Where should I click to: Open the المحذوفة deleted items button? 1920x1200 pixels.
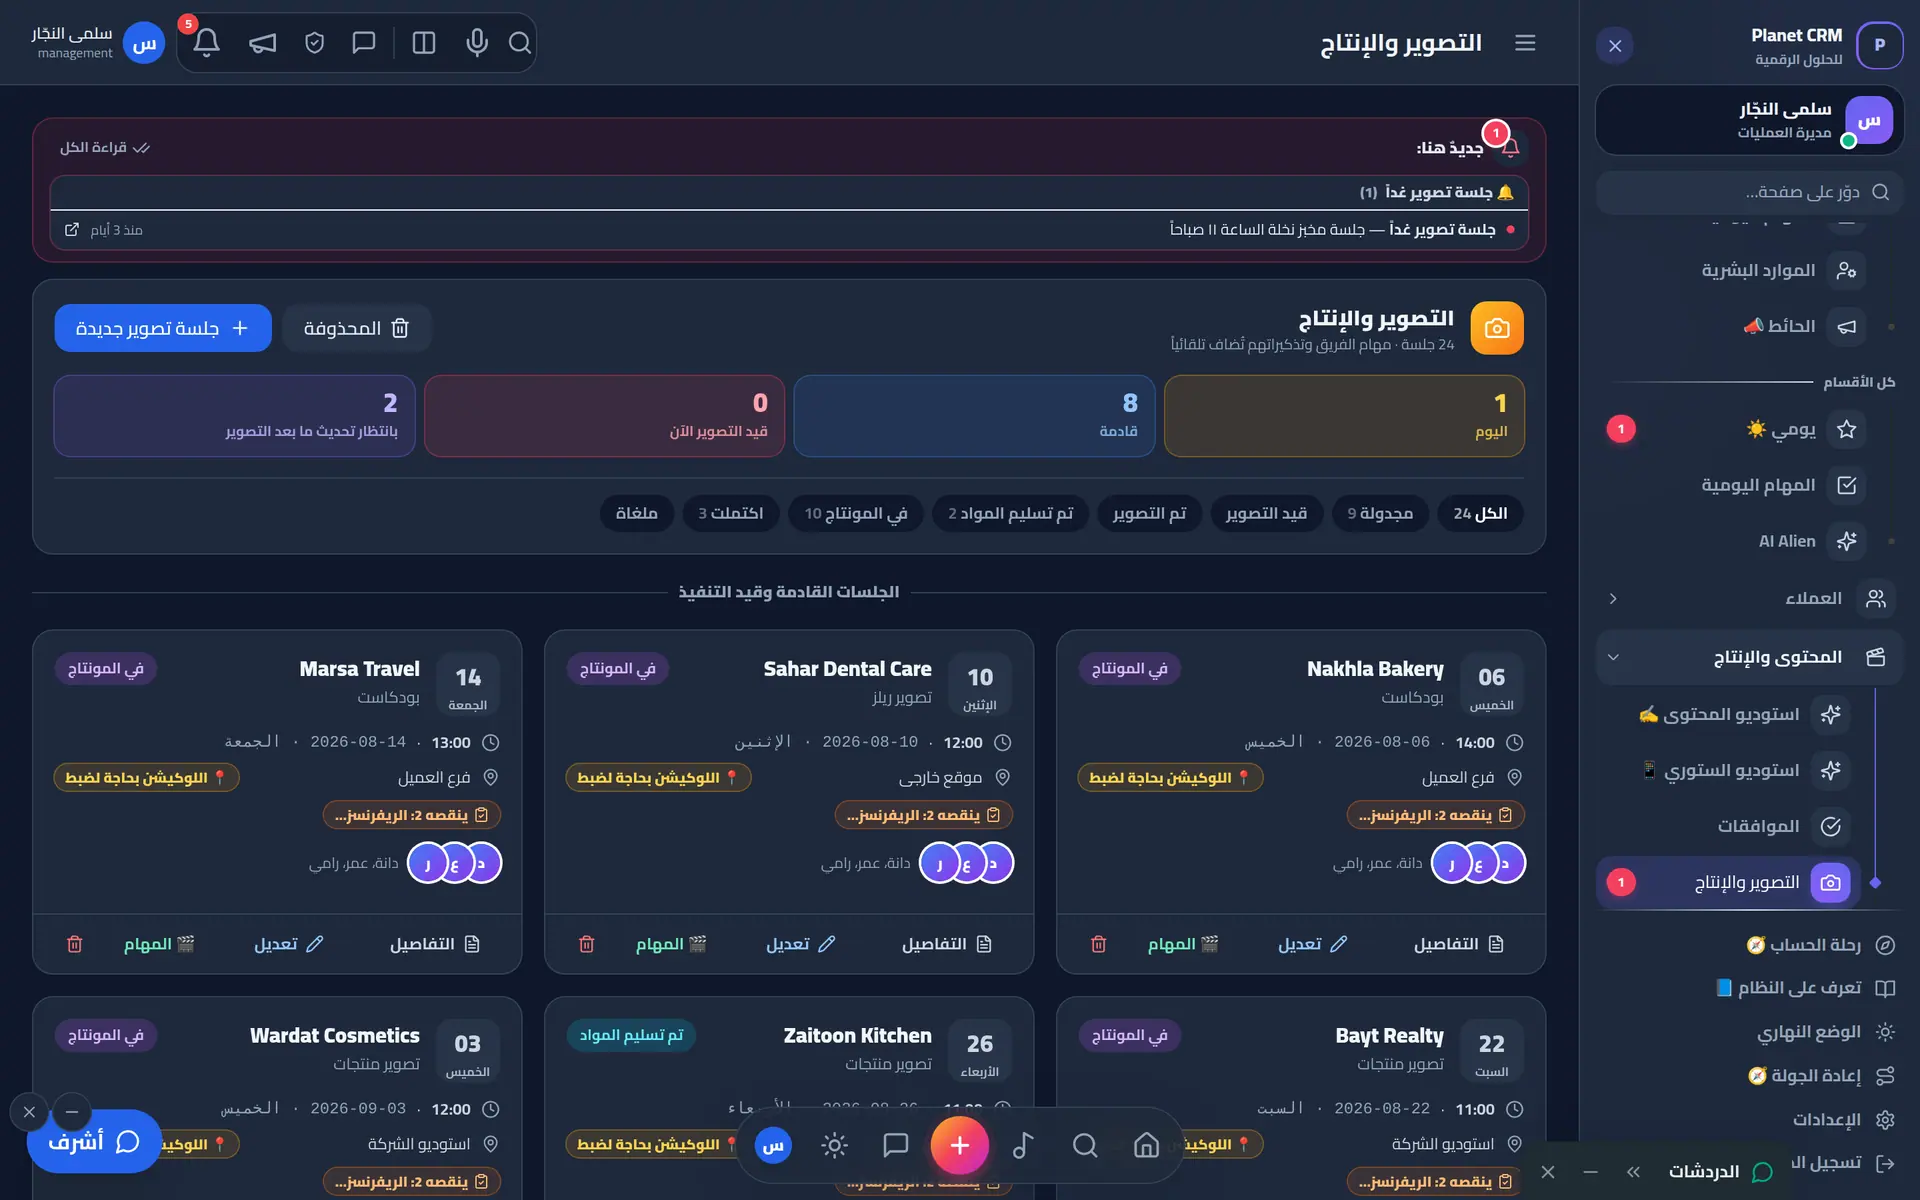click(x=356, y=328)
